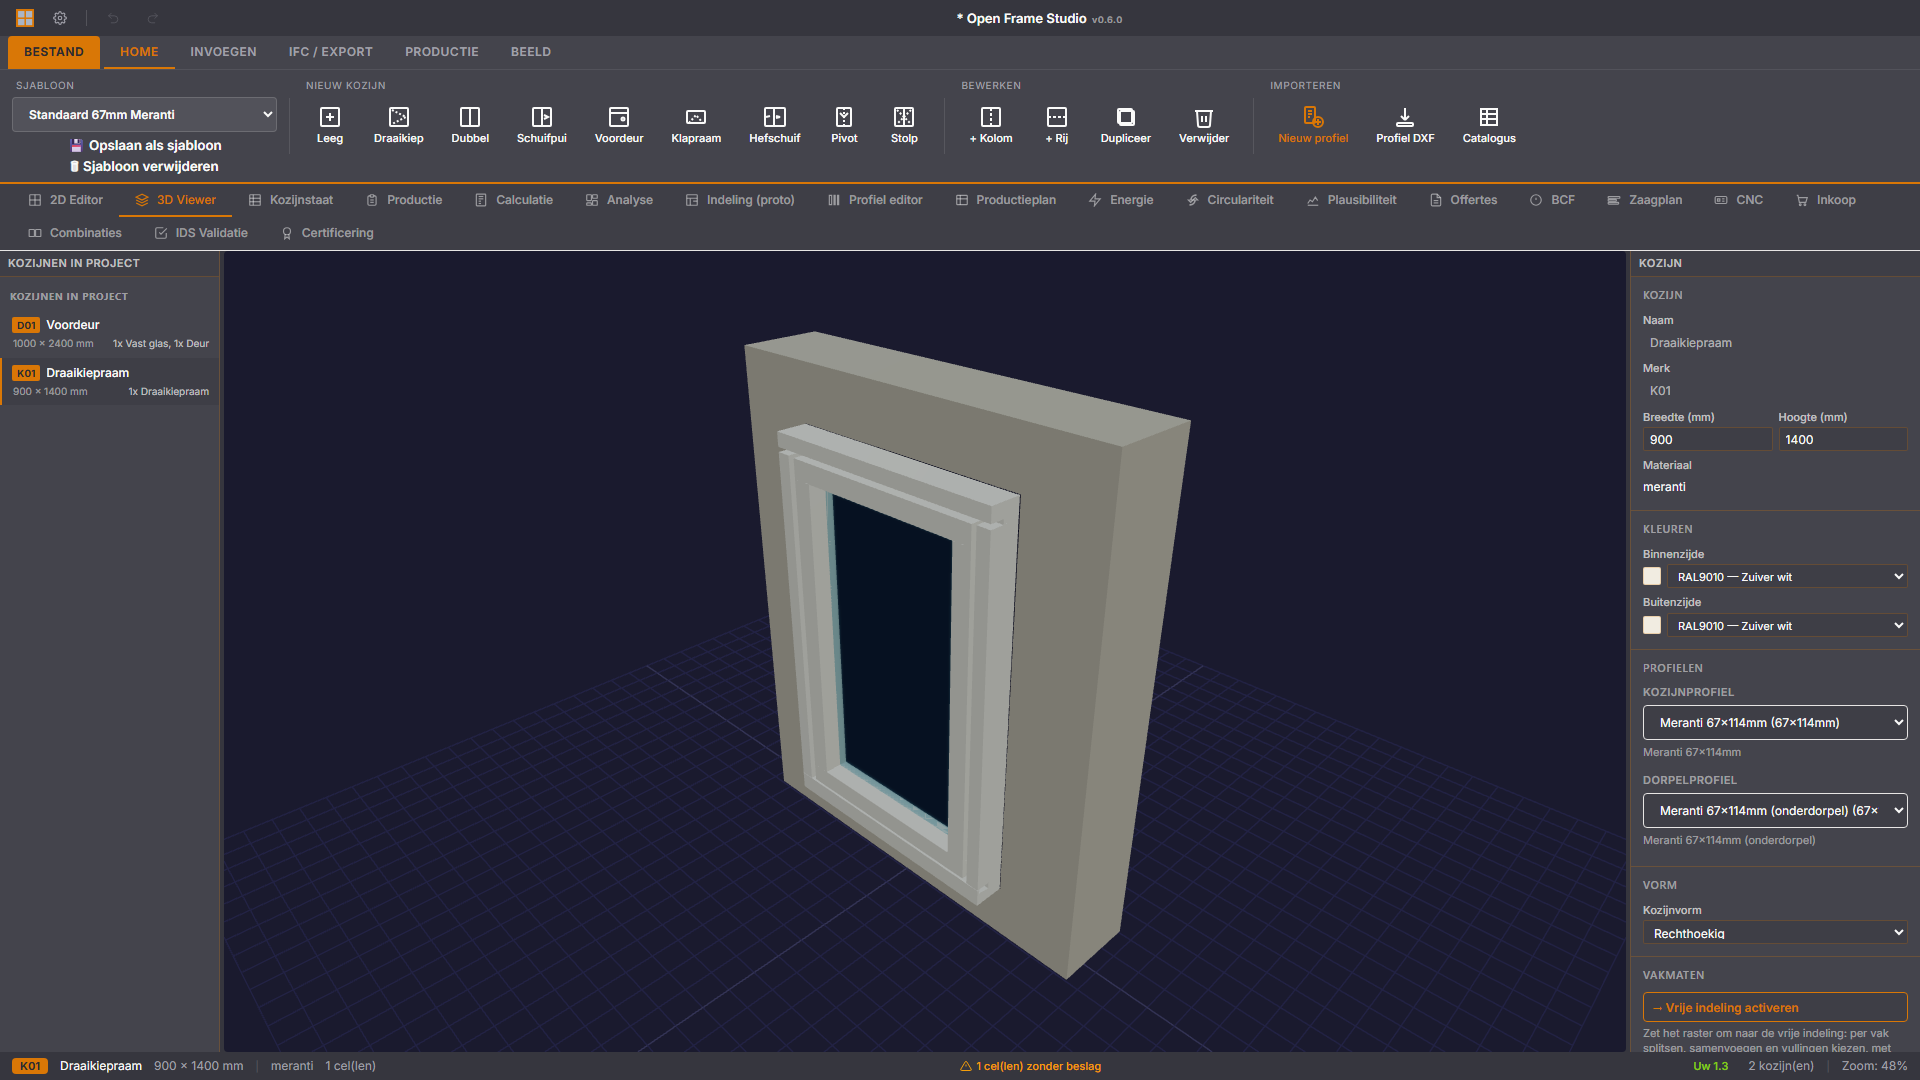Viewport: 1920px width, 1080px height.
Task: Add a Schuifpui sliding door
Action: tap(541, 126)
